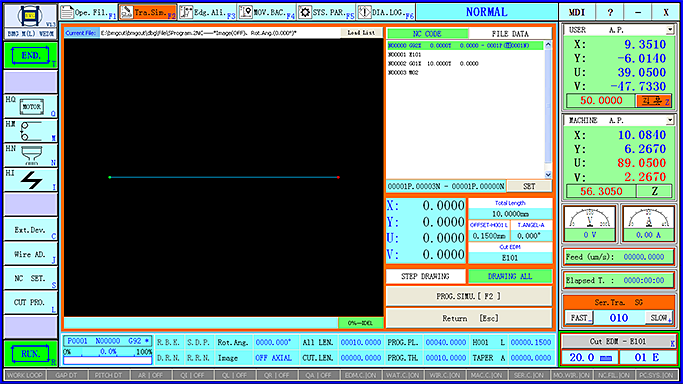This screenshot has width=683, height=384.
Task: Click the NC code list scroll-down arrow
Action: [548, 175]
